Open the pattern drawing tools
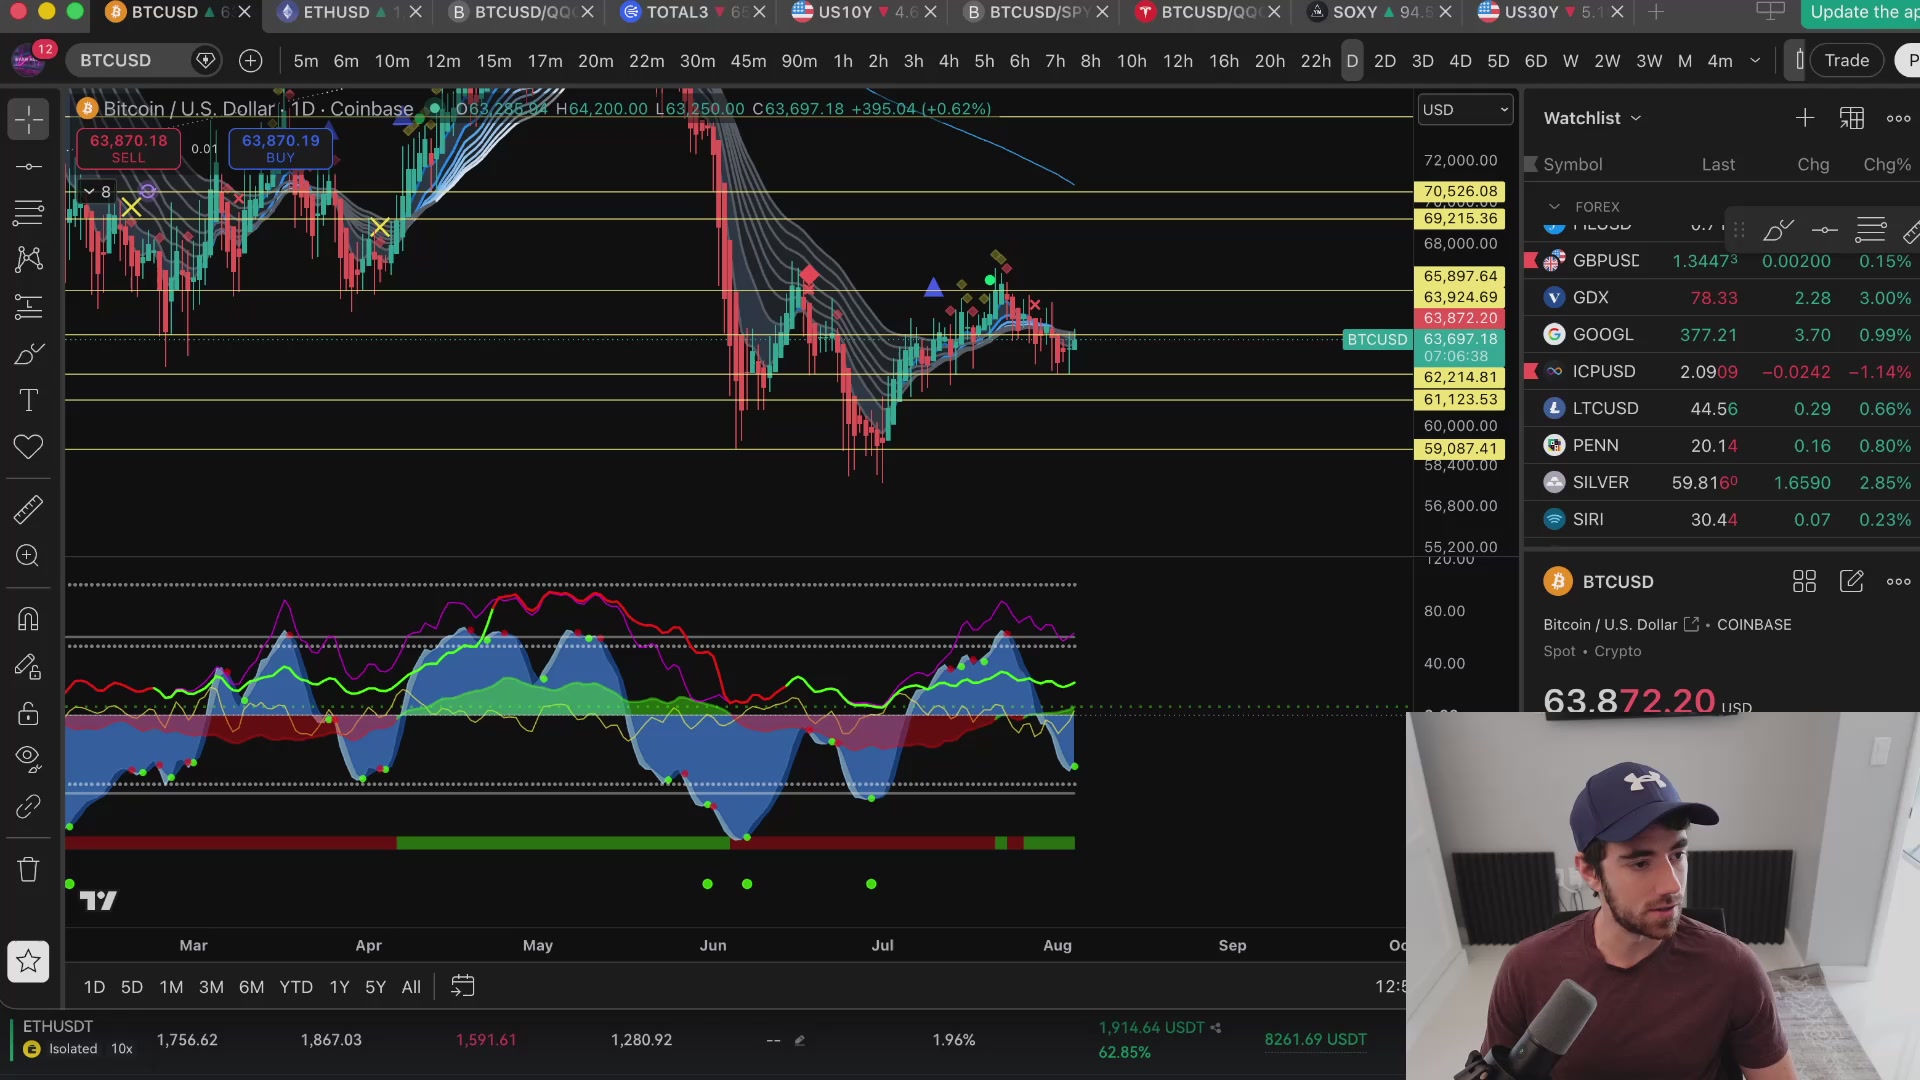Screen dimensions: 1920x1080 28,259
